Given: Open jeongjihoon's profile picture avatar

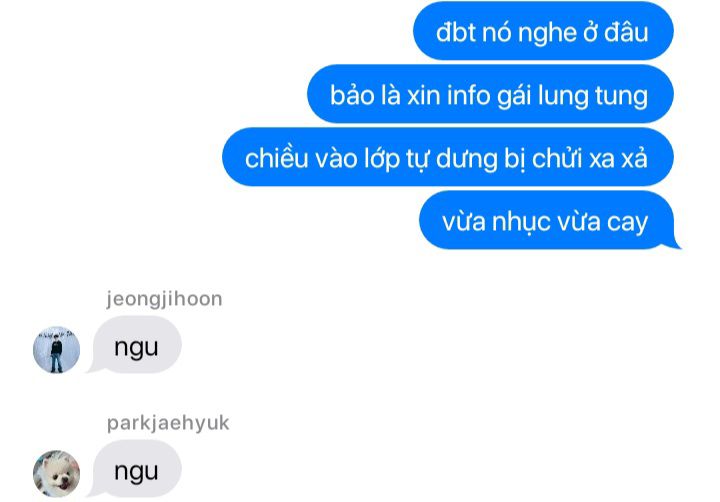Looking at the screenshot, I should (56, 350).
